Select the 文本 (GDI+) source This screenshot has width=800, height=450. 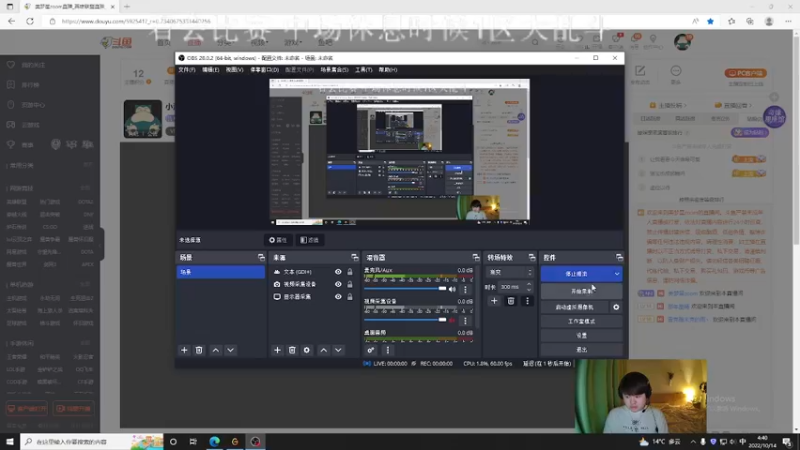tap(297, 272)
